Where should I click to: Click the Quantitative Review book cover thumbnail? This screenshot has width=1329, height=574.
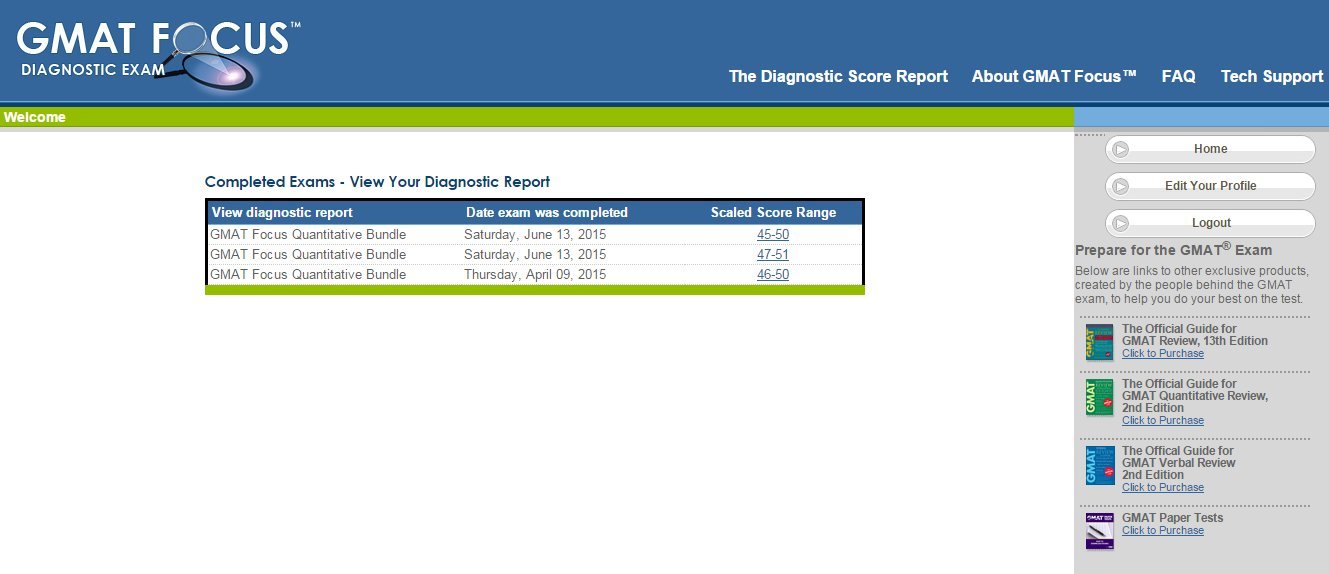click(1100, 397)
